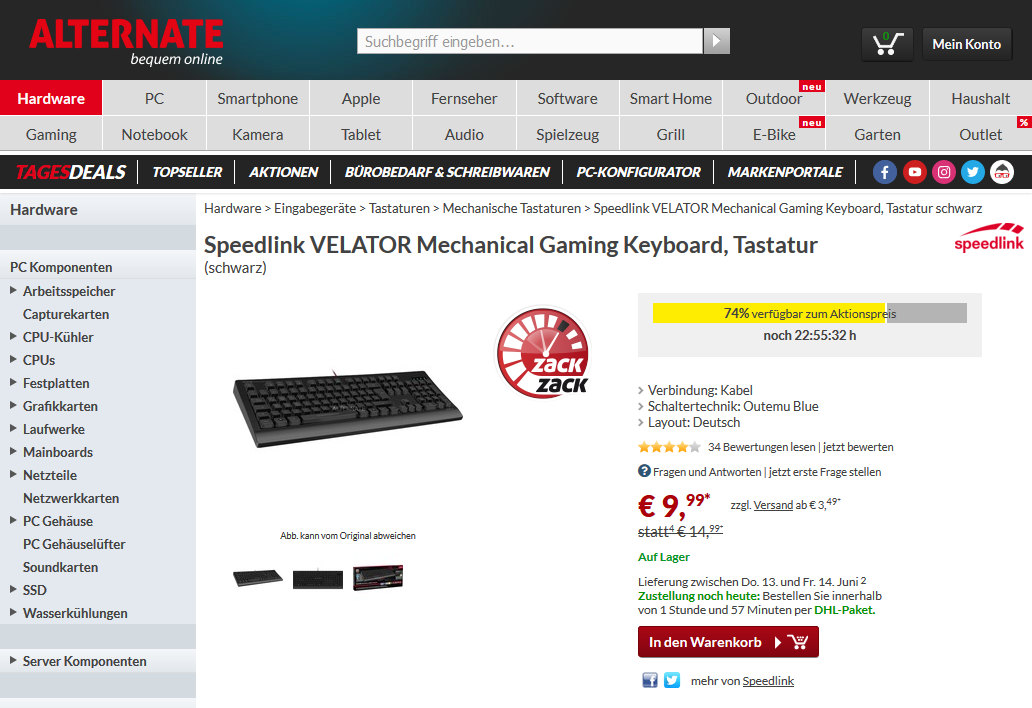Select the TOPSELLER menu item
1032x708 pixels.
[187, 172]
